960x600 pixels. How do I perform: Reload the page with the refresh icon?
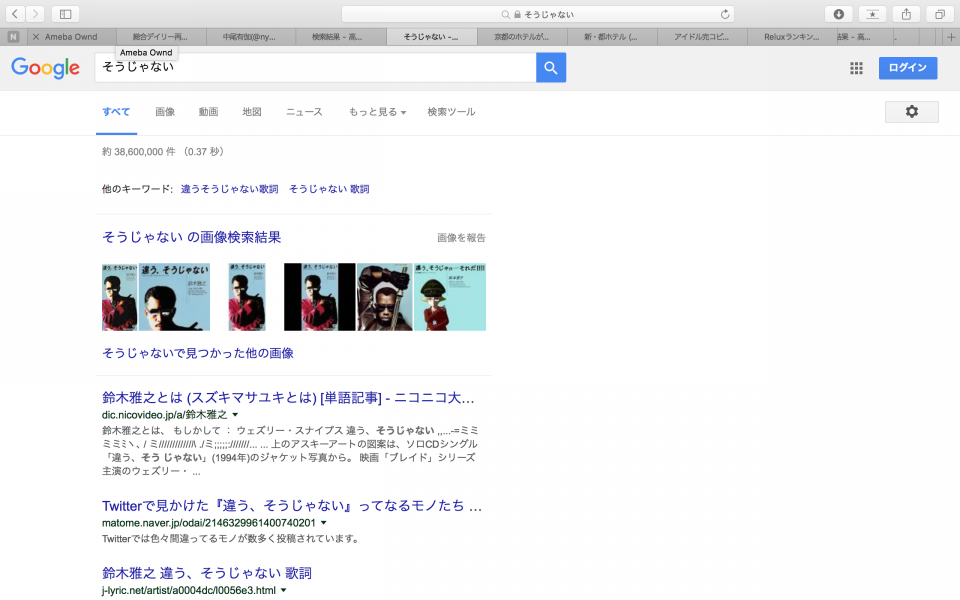coord(725,14)
